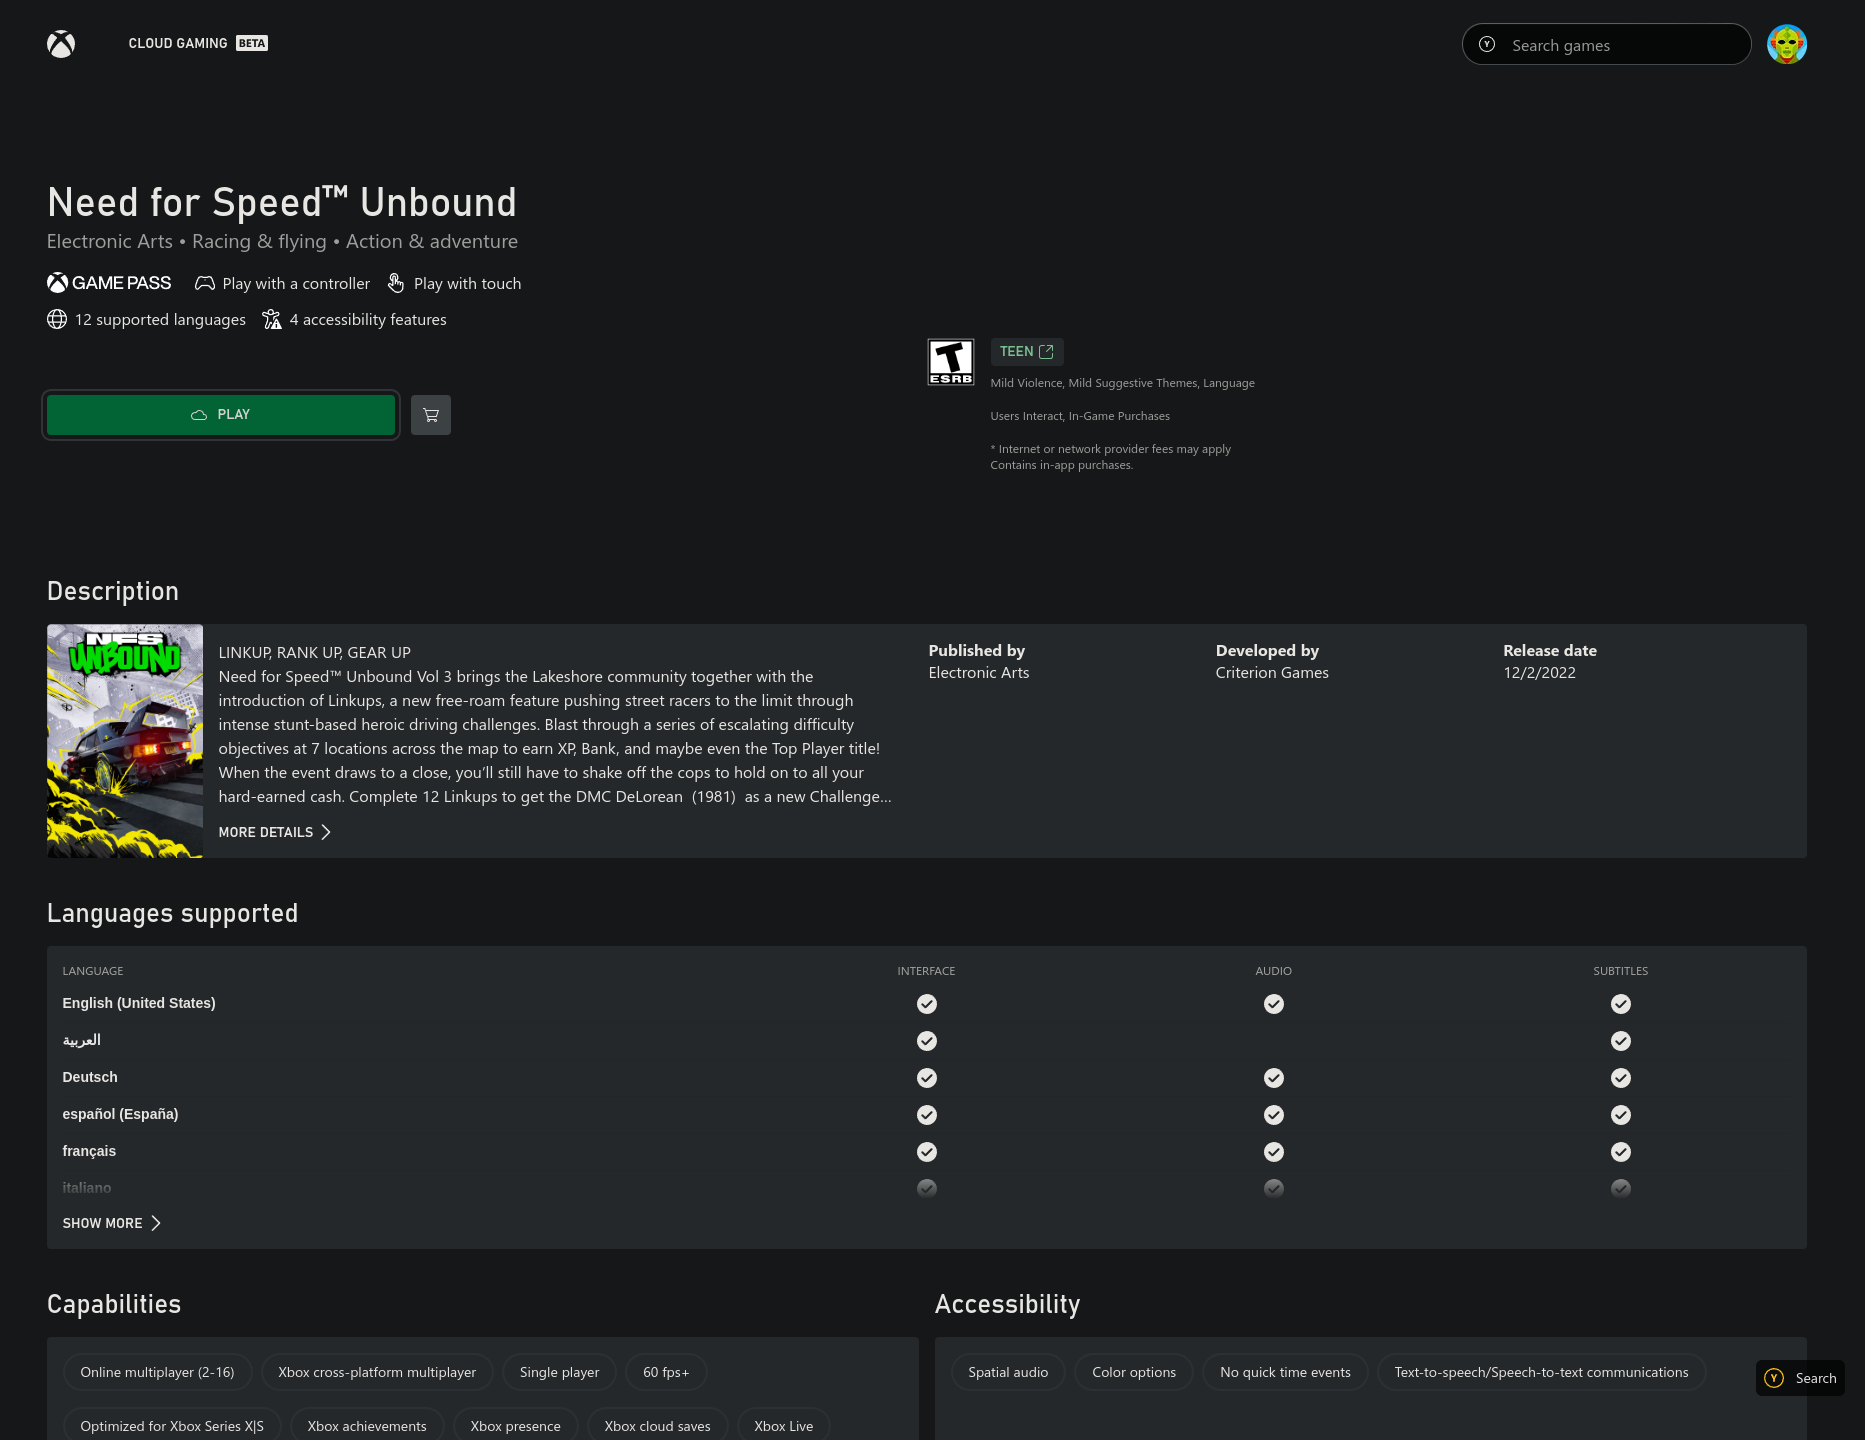Click the Deutsch subtitles checkmark
The image size is (1865, 1440).
1621,1078
